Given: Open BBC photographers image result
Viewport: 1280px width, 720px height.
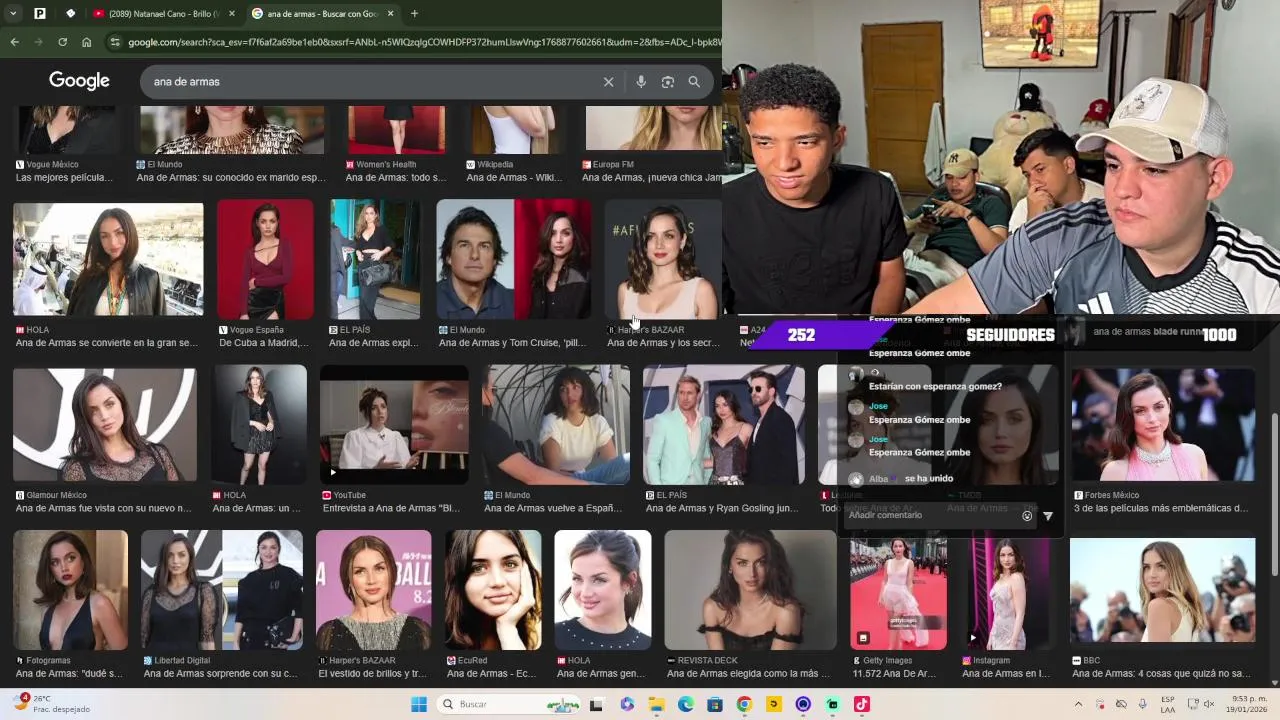Looking at the screenshot, I should [1162, 590].
